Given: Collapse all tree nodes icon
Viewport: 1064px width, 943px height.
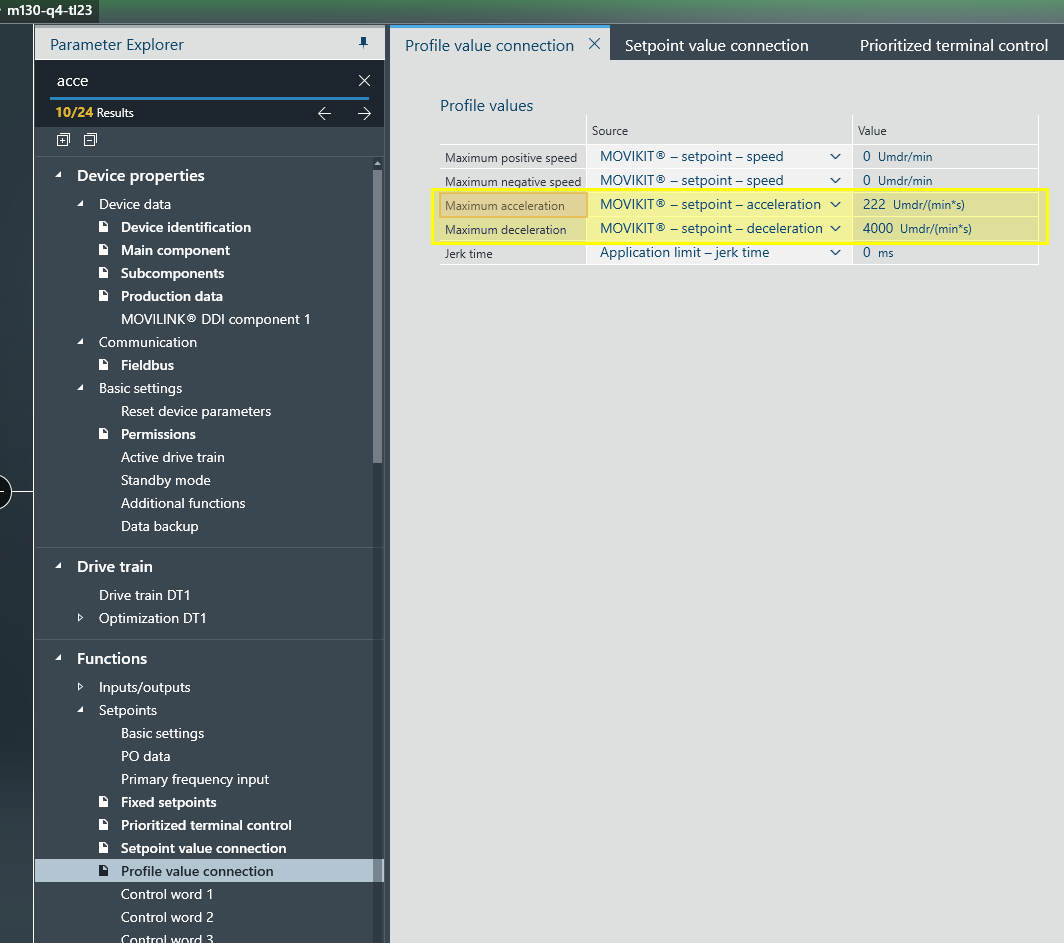Looking at the screenshot, I should (x=90, y=140).
